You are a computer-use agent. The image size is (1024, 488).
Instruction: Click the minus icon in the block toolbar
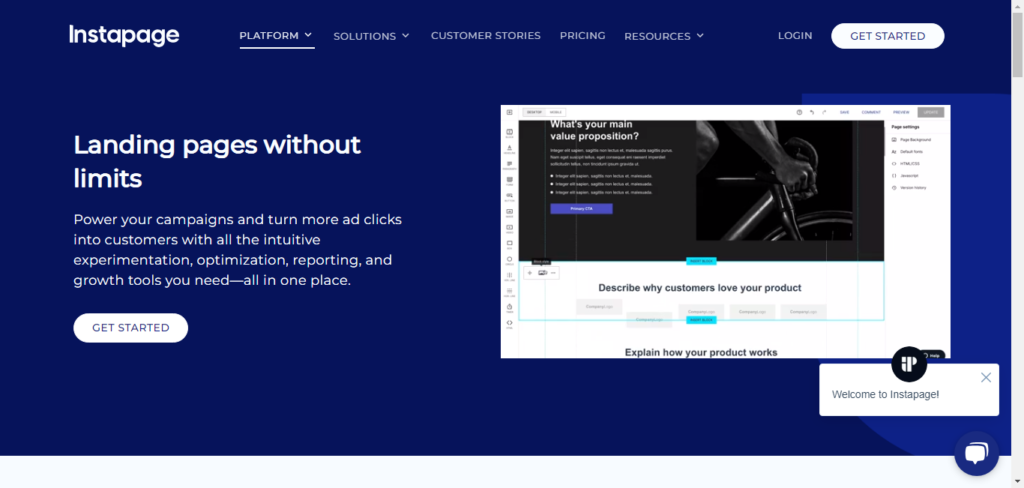click(x=554, y=272)
